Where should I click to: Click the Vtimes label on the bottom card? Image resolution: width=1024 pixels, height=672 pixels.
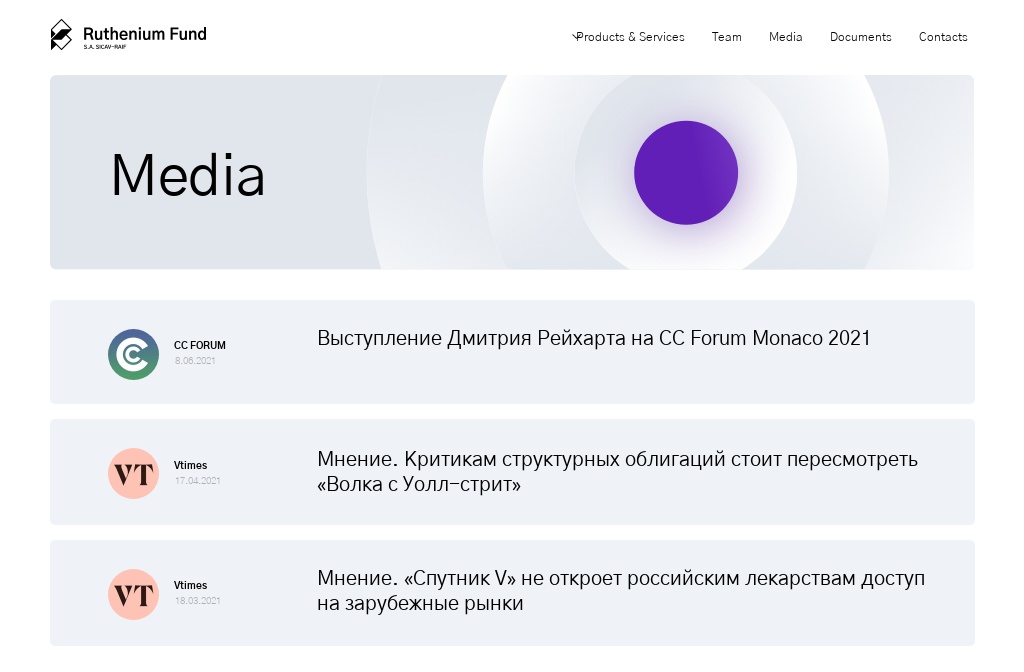(190, 585)
